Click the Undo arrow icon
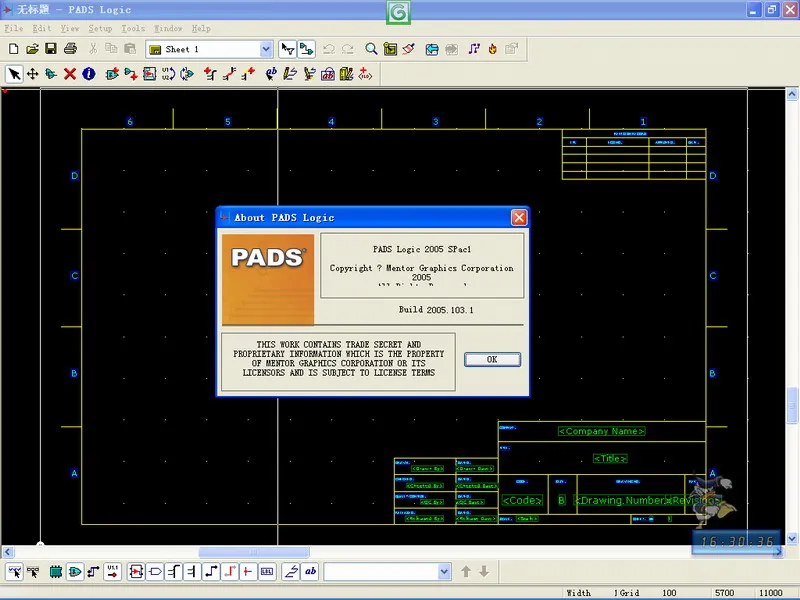The height and width of the screenshot is (600, 800). 329,49
